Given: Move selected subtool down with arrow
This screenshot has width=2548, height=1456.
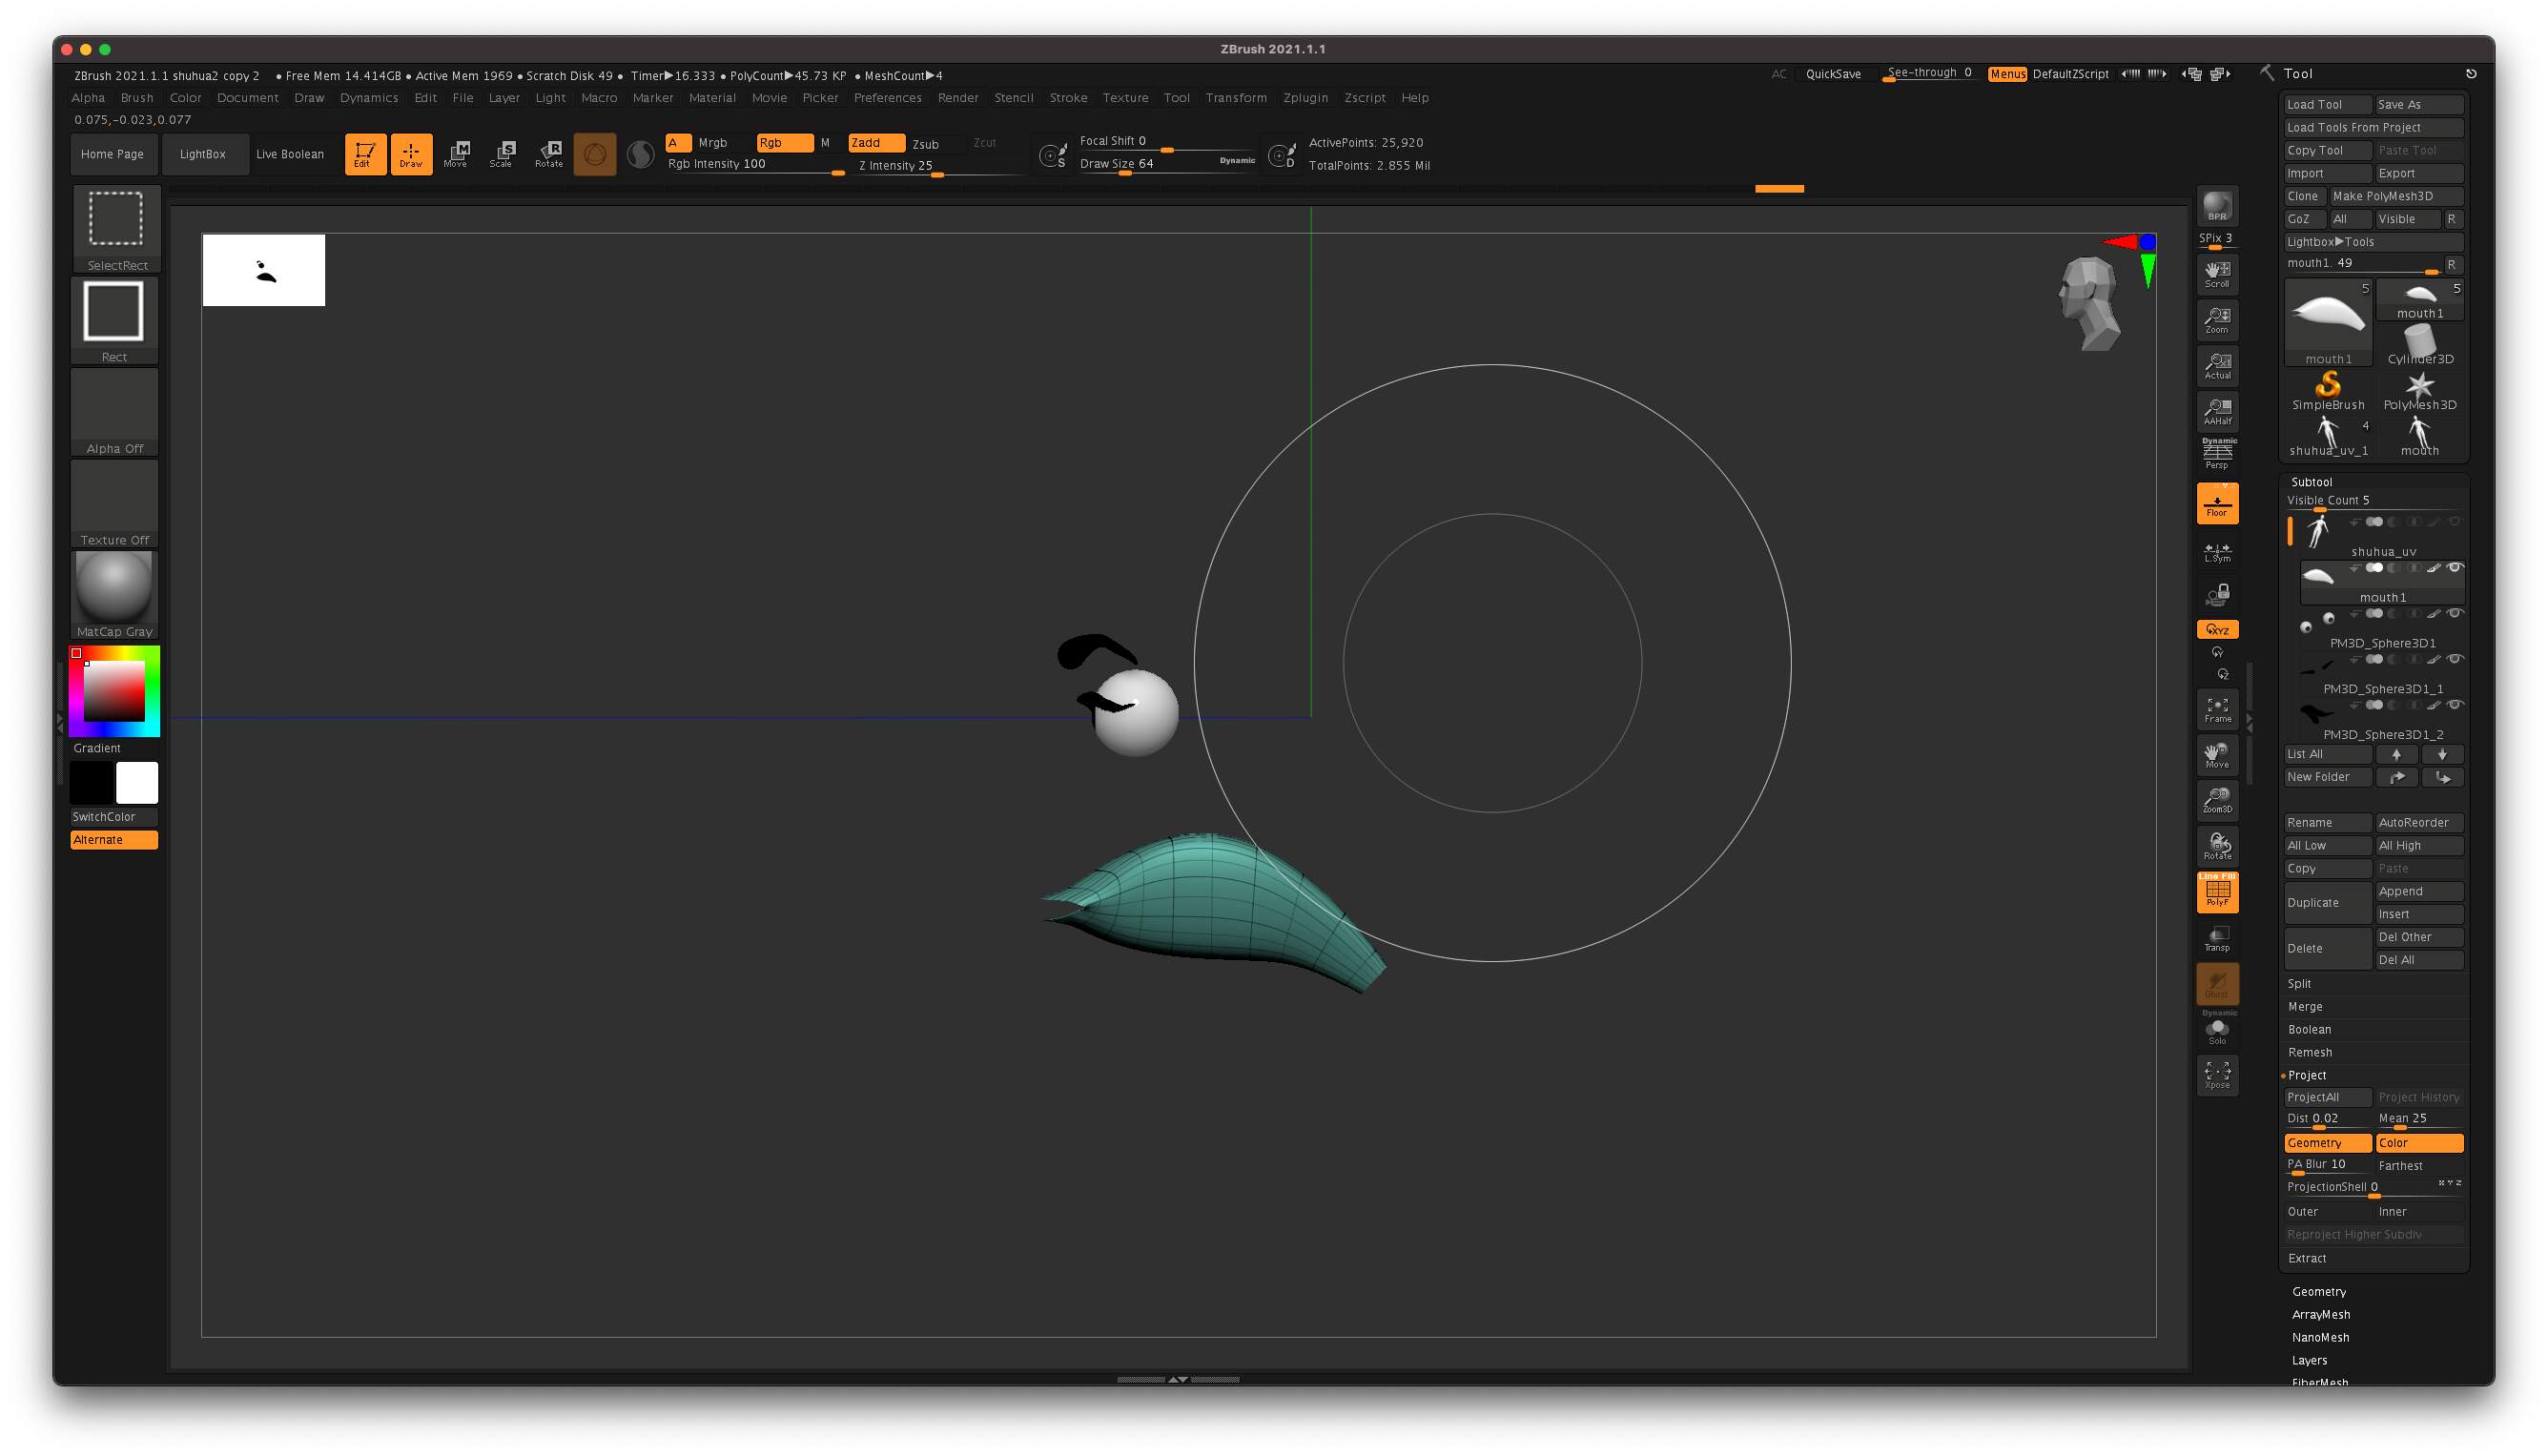Looking at the screenshot, I should (2441, 754).
